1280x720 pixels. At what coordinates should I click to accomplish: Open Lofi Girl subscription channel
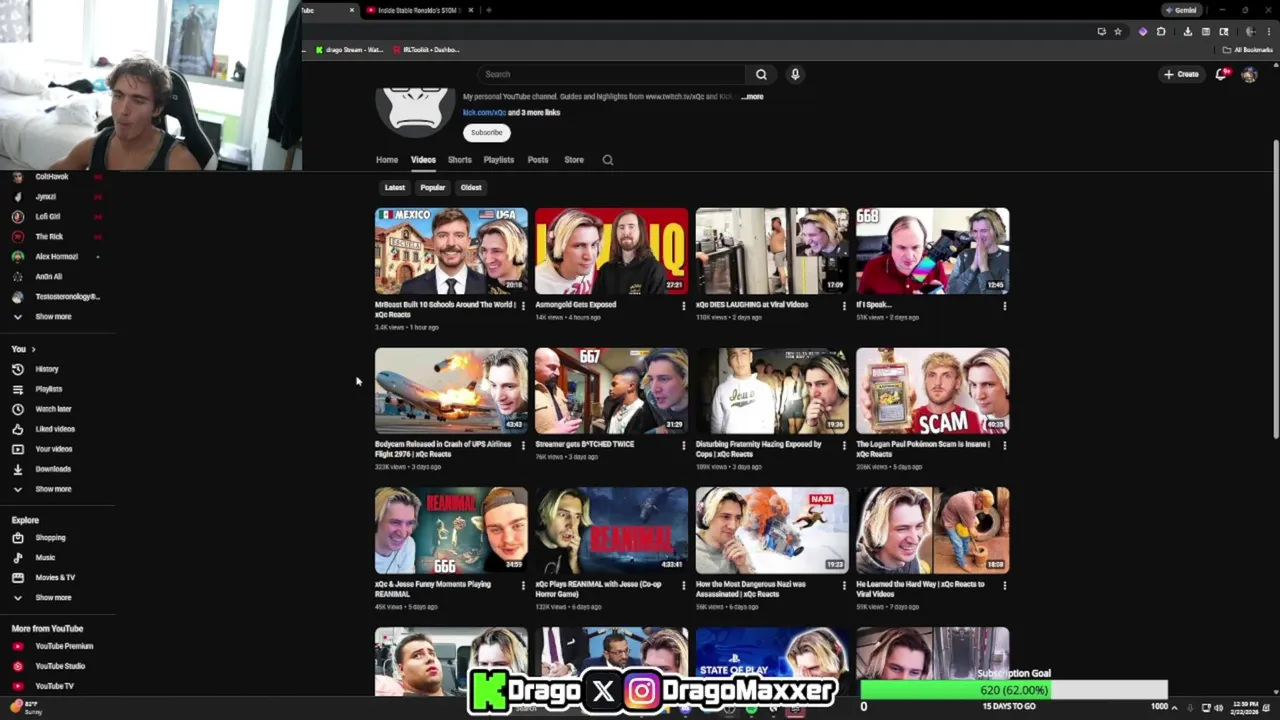click(48, 217)
